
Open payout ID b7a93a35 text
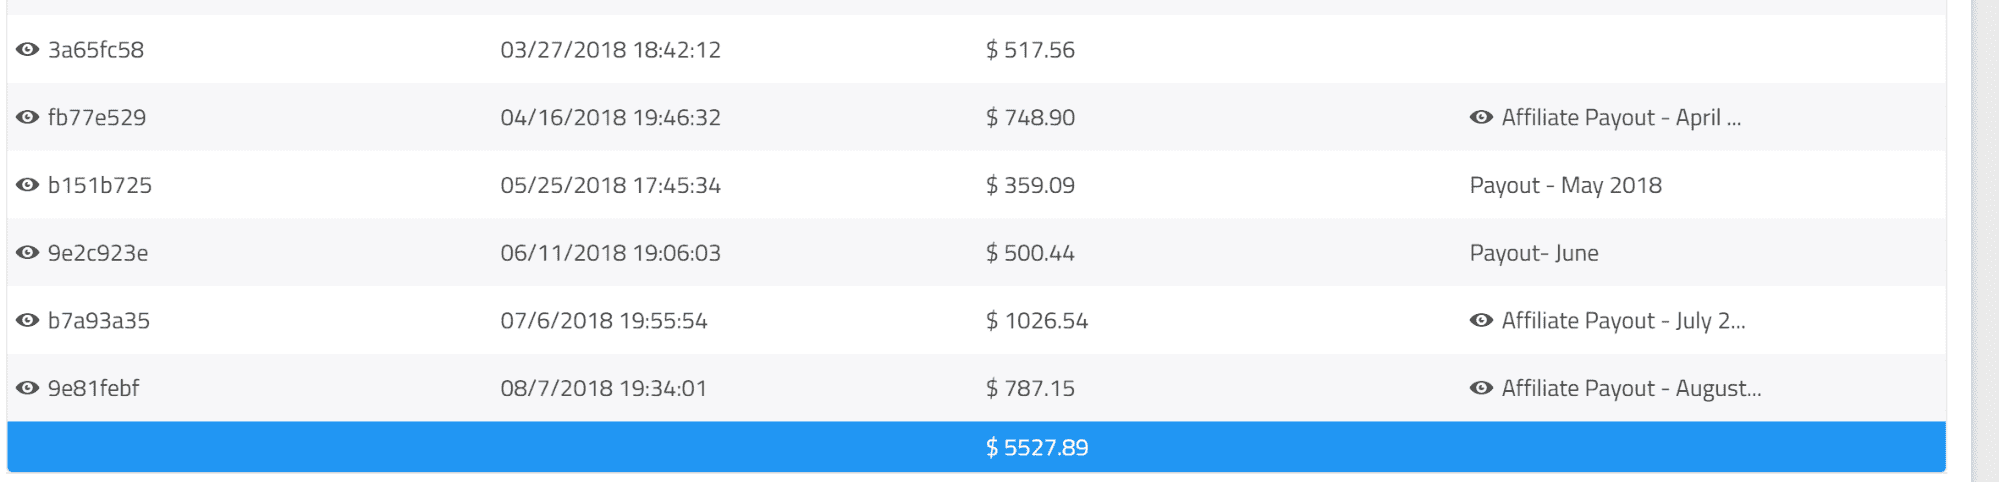point(99,321)
